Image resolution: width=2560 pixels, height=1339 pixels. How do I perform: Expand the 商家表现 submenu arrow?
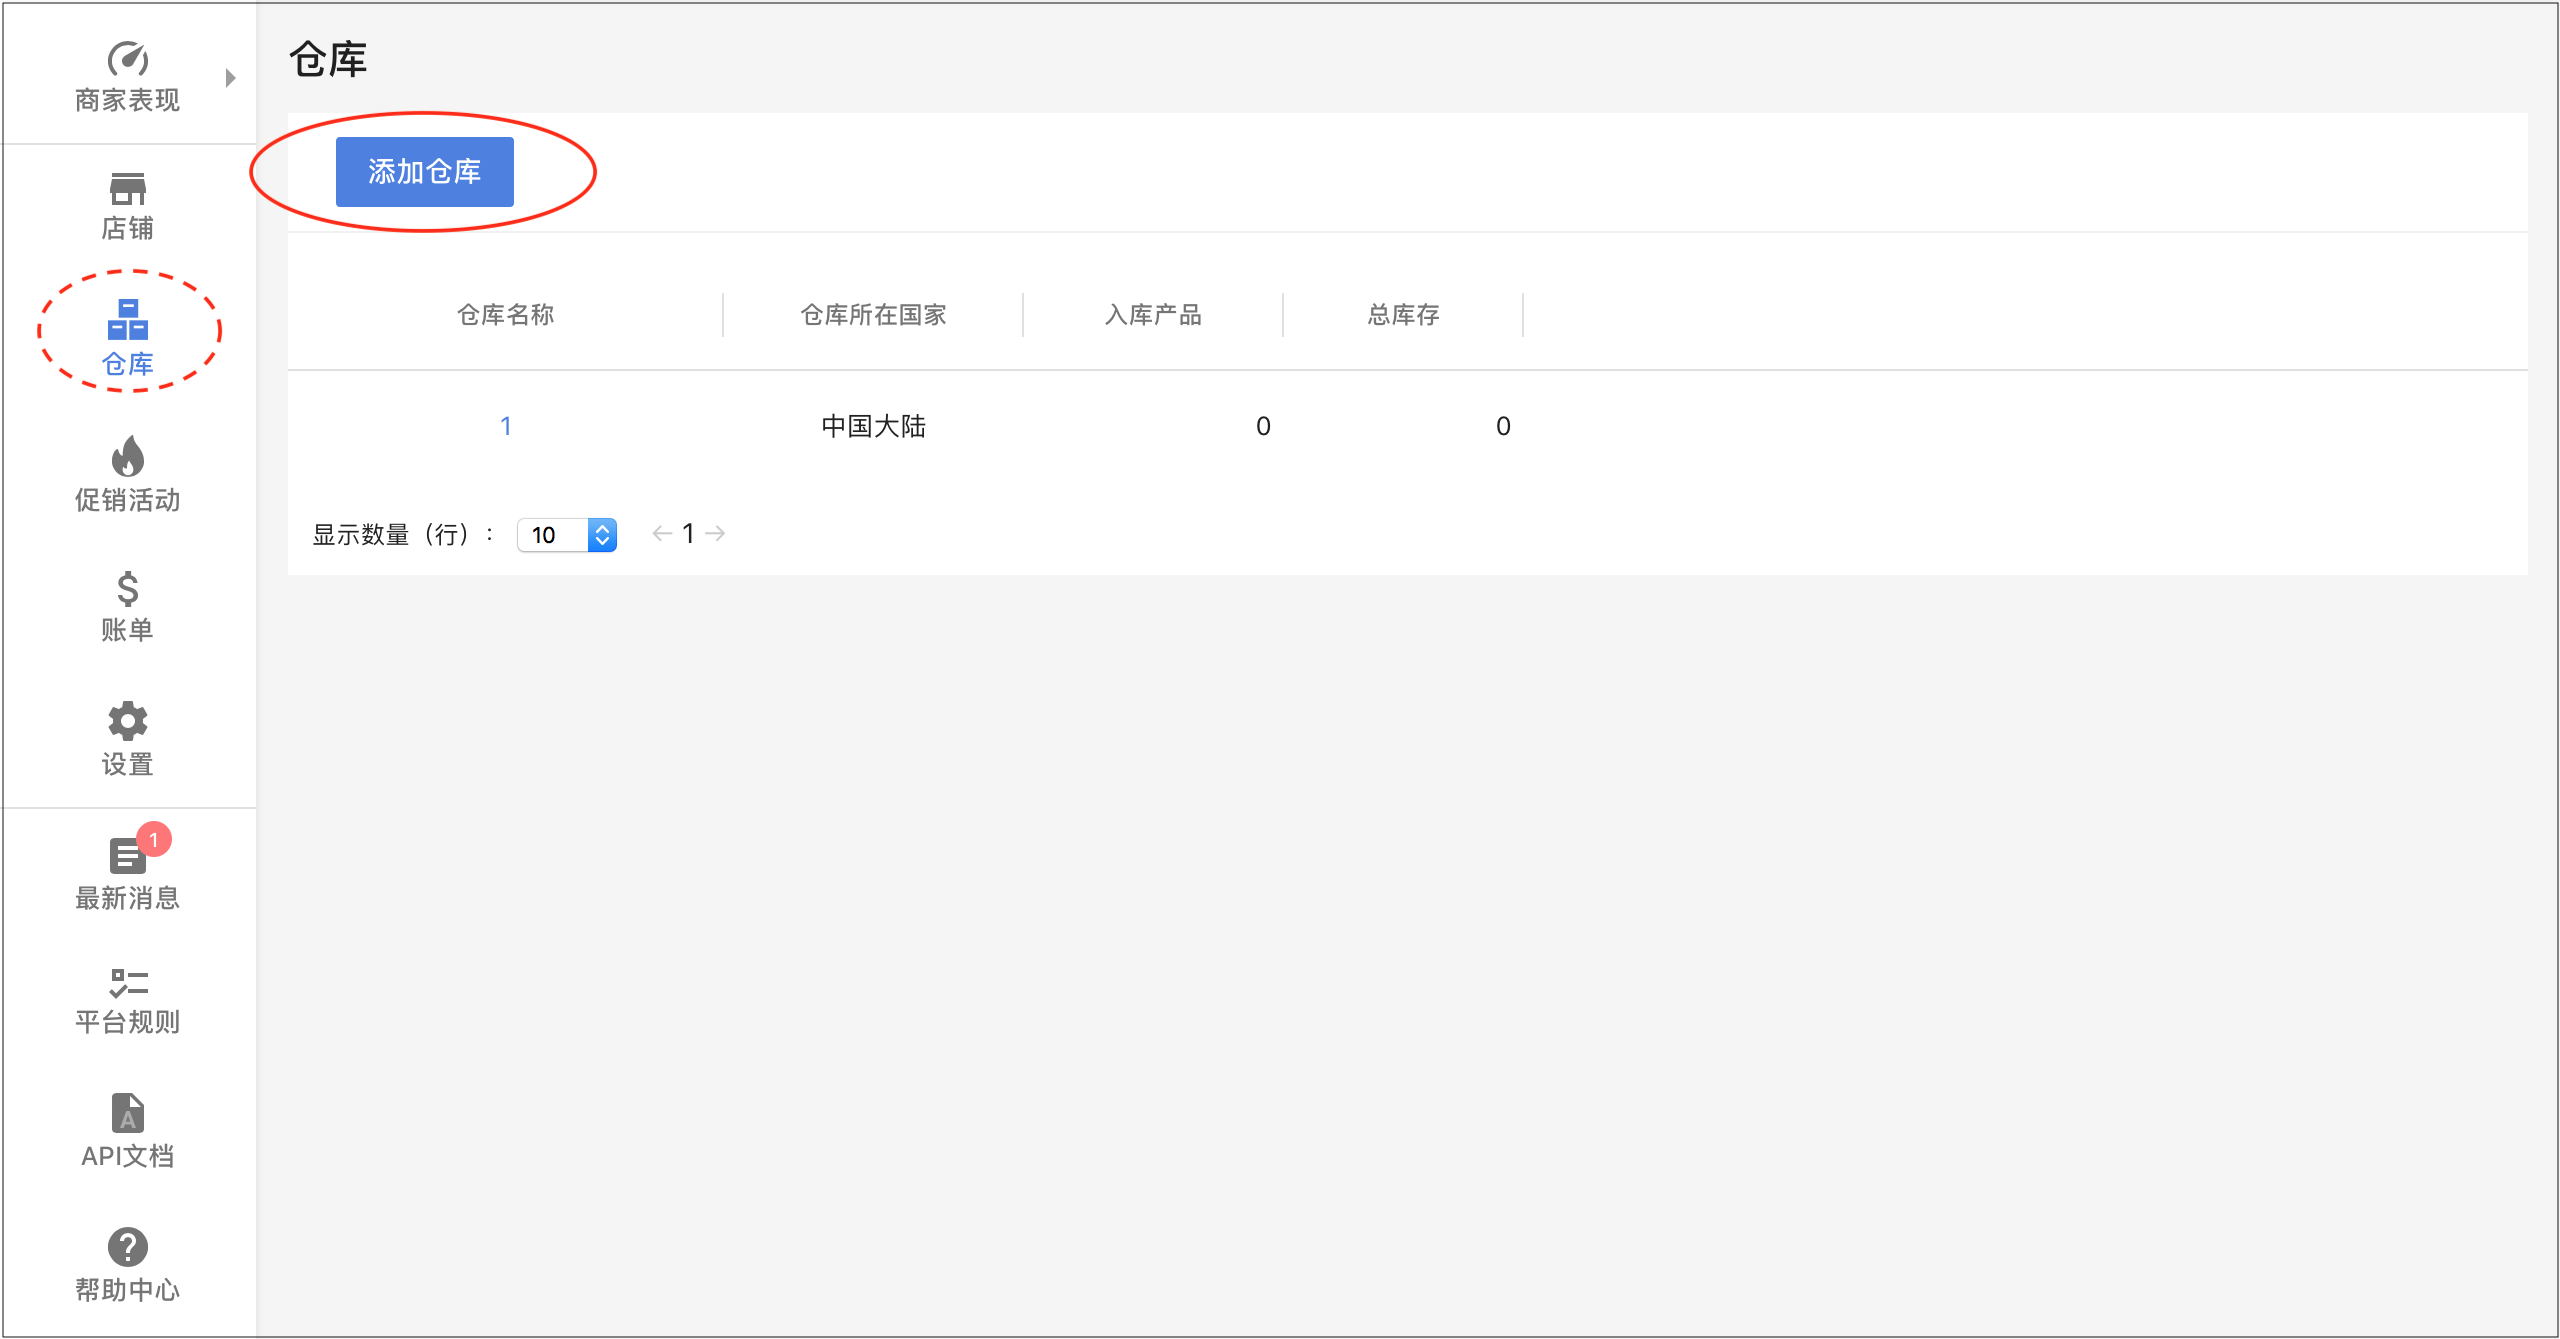[x=231, y=78]
